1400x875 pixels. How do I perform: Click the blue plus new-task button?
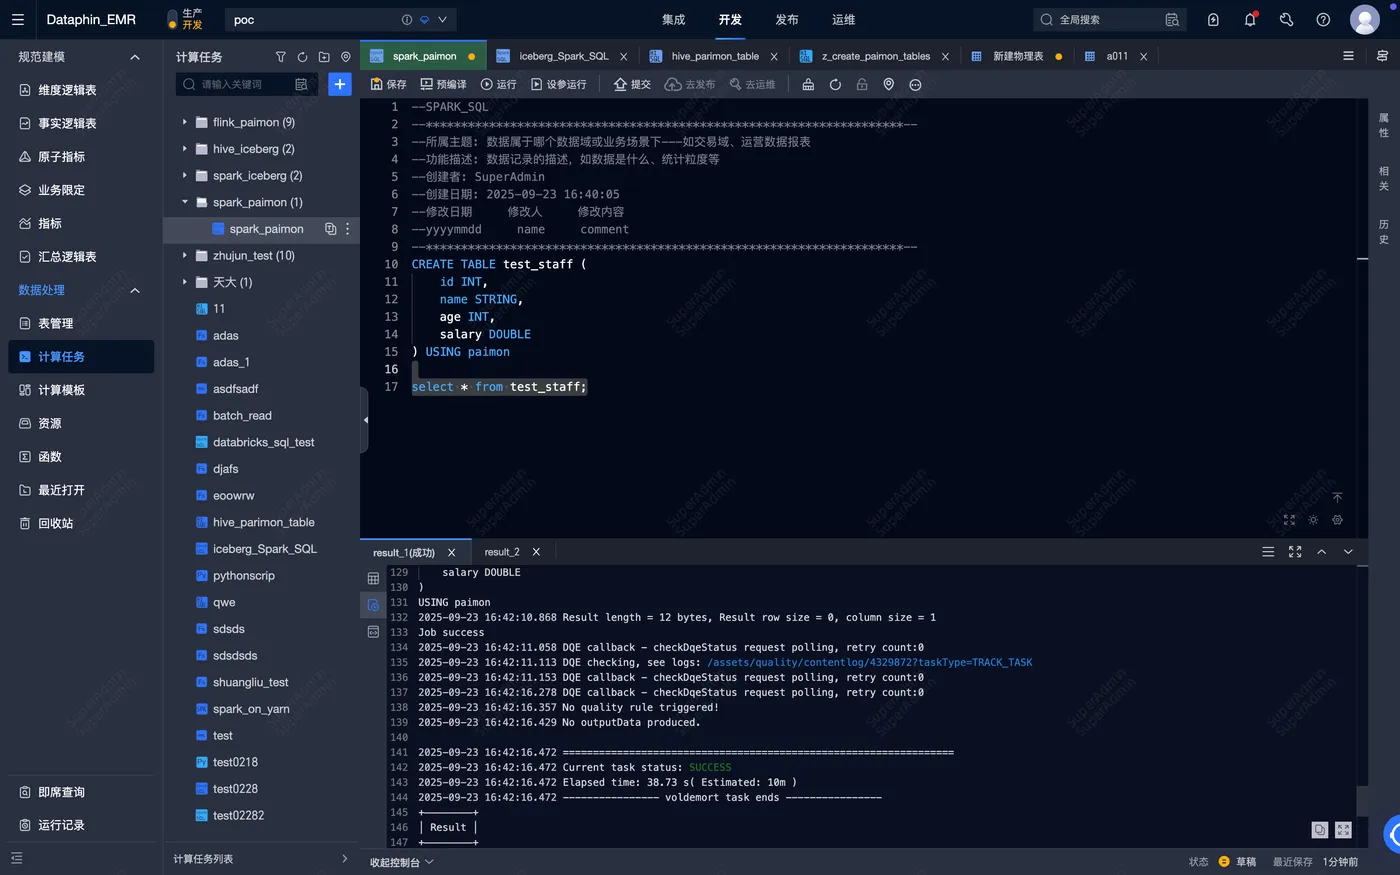[340, 84]
